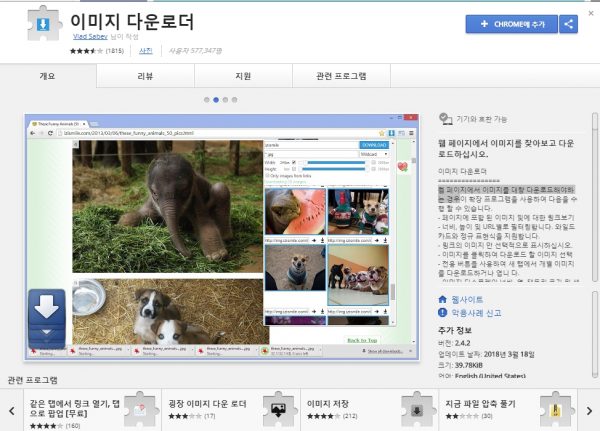600x431 pixels.
Task: Click the Back to Top link in the screenshot
Action: click(x=362, y=340)
